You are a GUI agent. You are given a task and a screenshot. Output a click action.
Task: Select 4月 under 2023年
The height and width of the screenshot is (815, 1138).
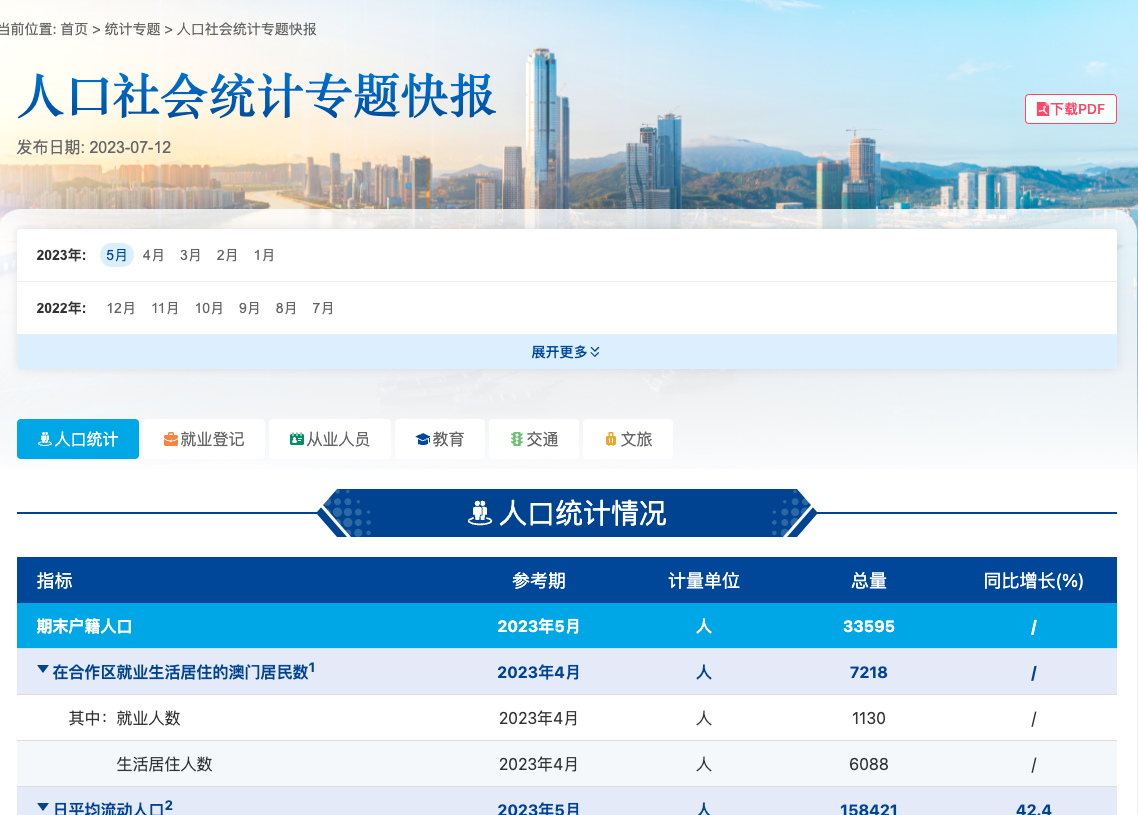coord(153,255)
